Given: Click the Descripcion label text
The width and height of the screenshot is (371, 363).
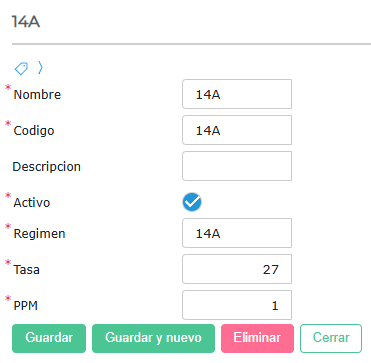Looking at the screenshot, I should (47, 166).
